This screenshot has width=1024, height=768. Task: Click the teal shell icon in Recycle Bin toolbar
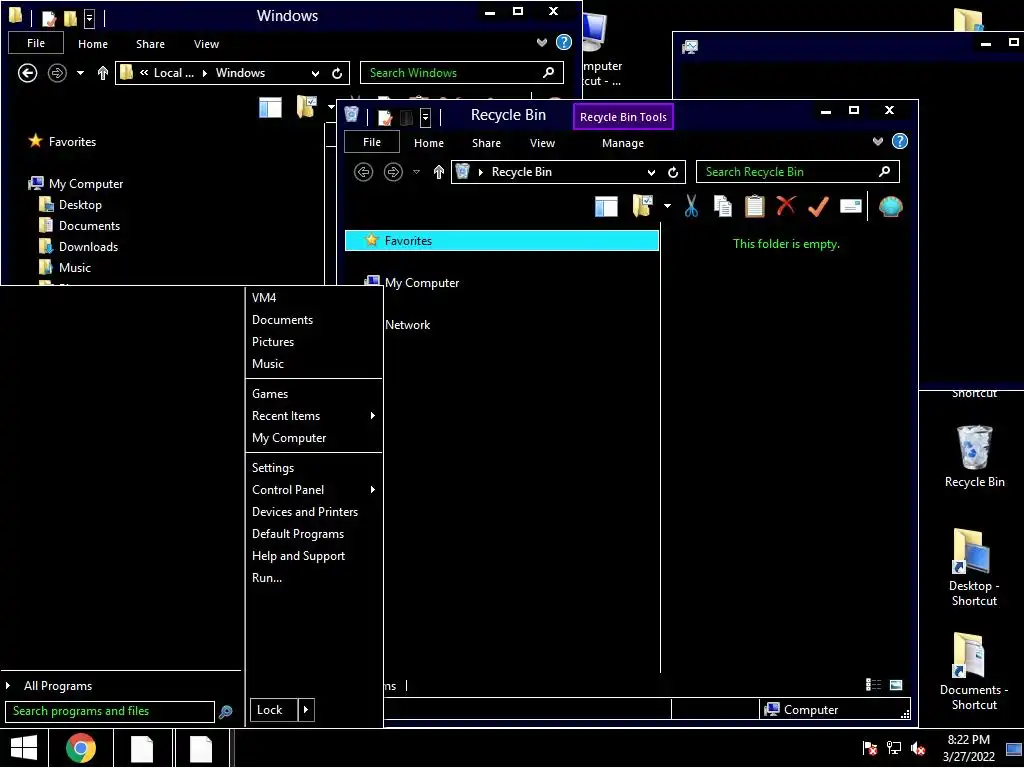pyautogui.click(x=891, y=206)
